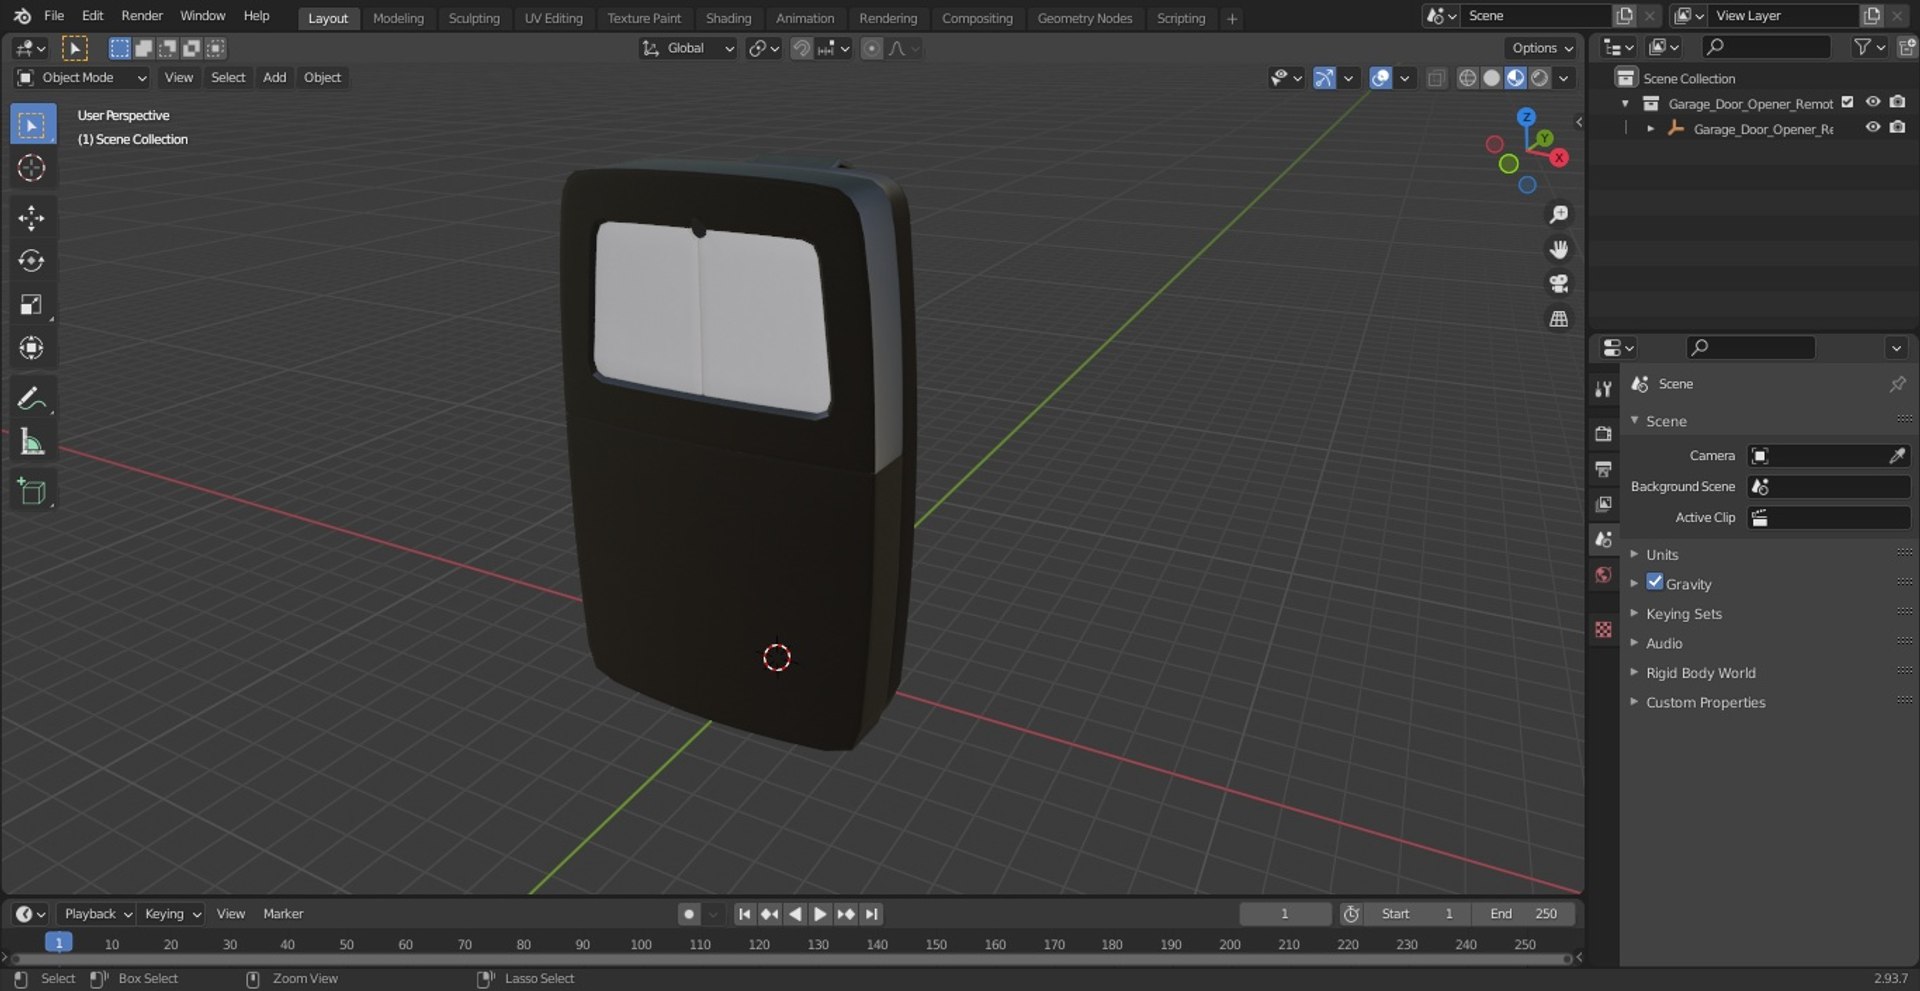
Task: Click the current frame number field
Action: click(x=1285, y=913)
